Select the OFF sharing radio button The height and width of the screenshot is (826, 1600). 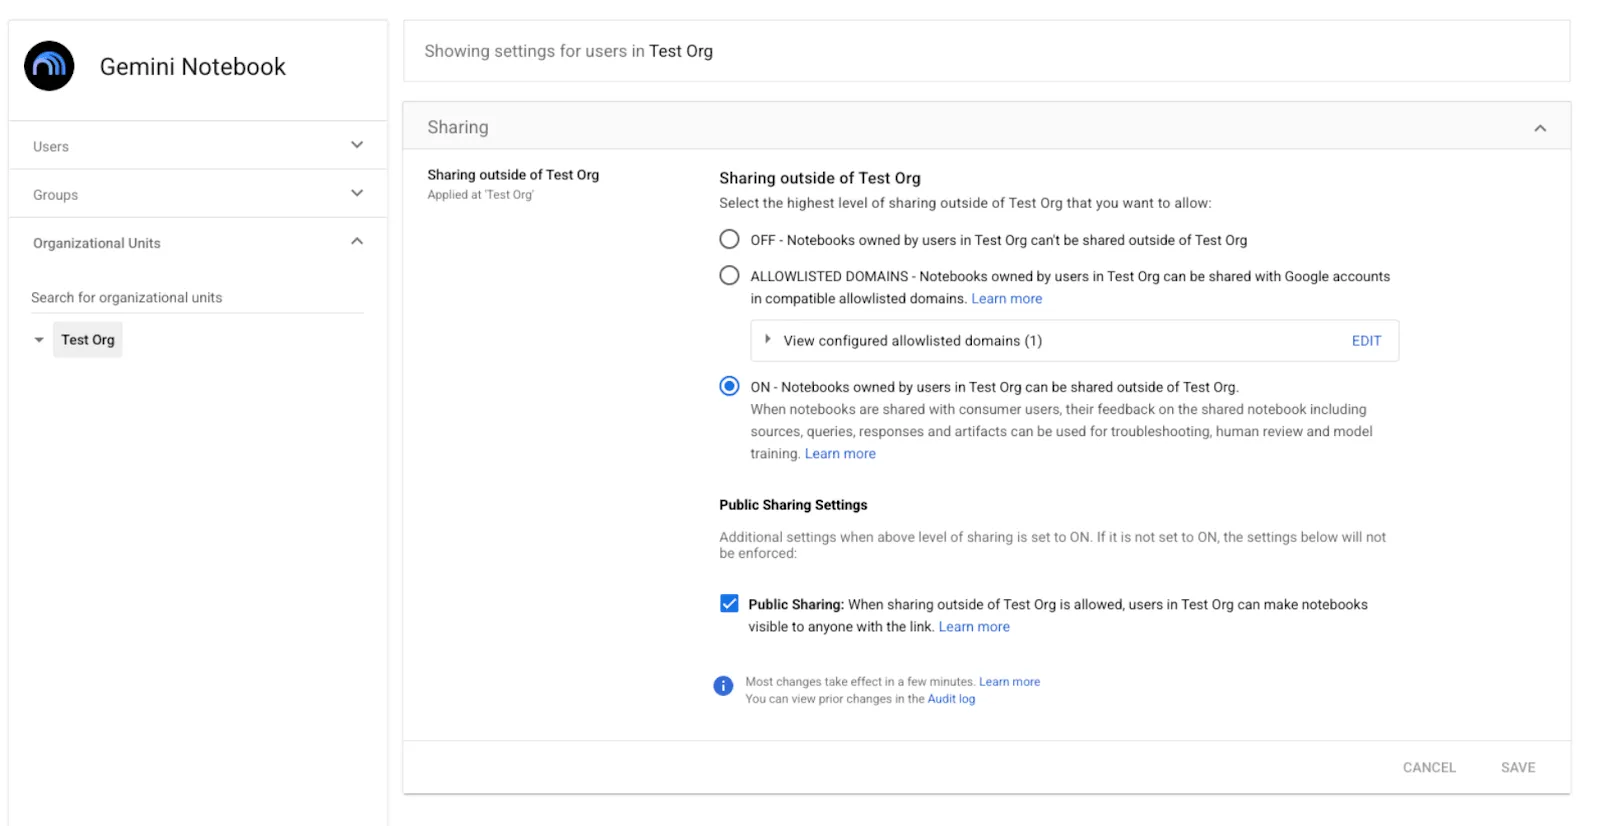coord(730,239)
